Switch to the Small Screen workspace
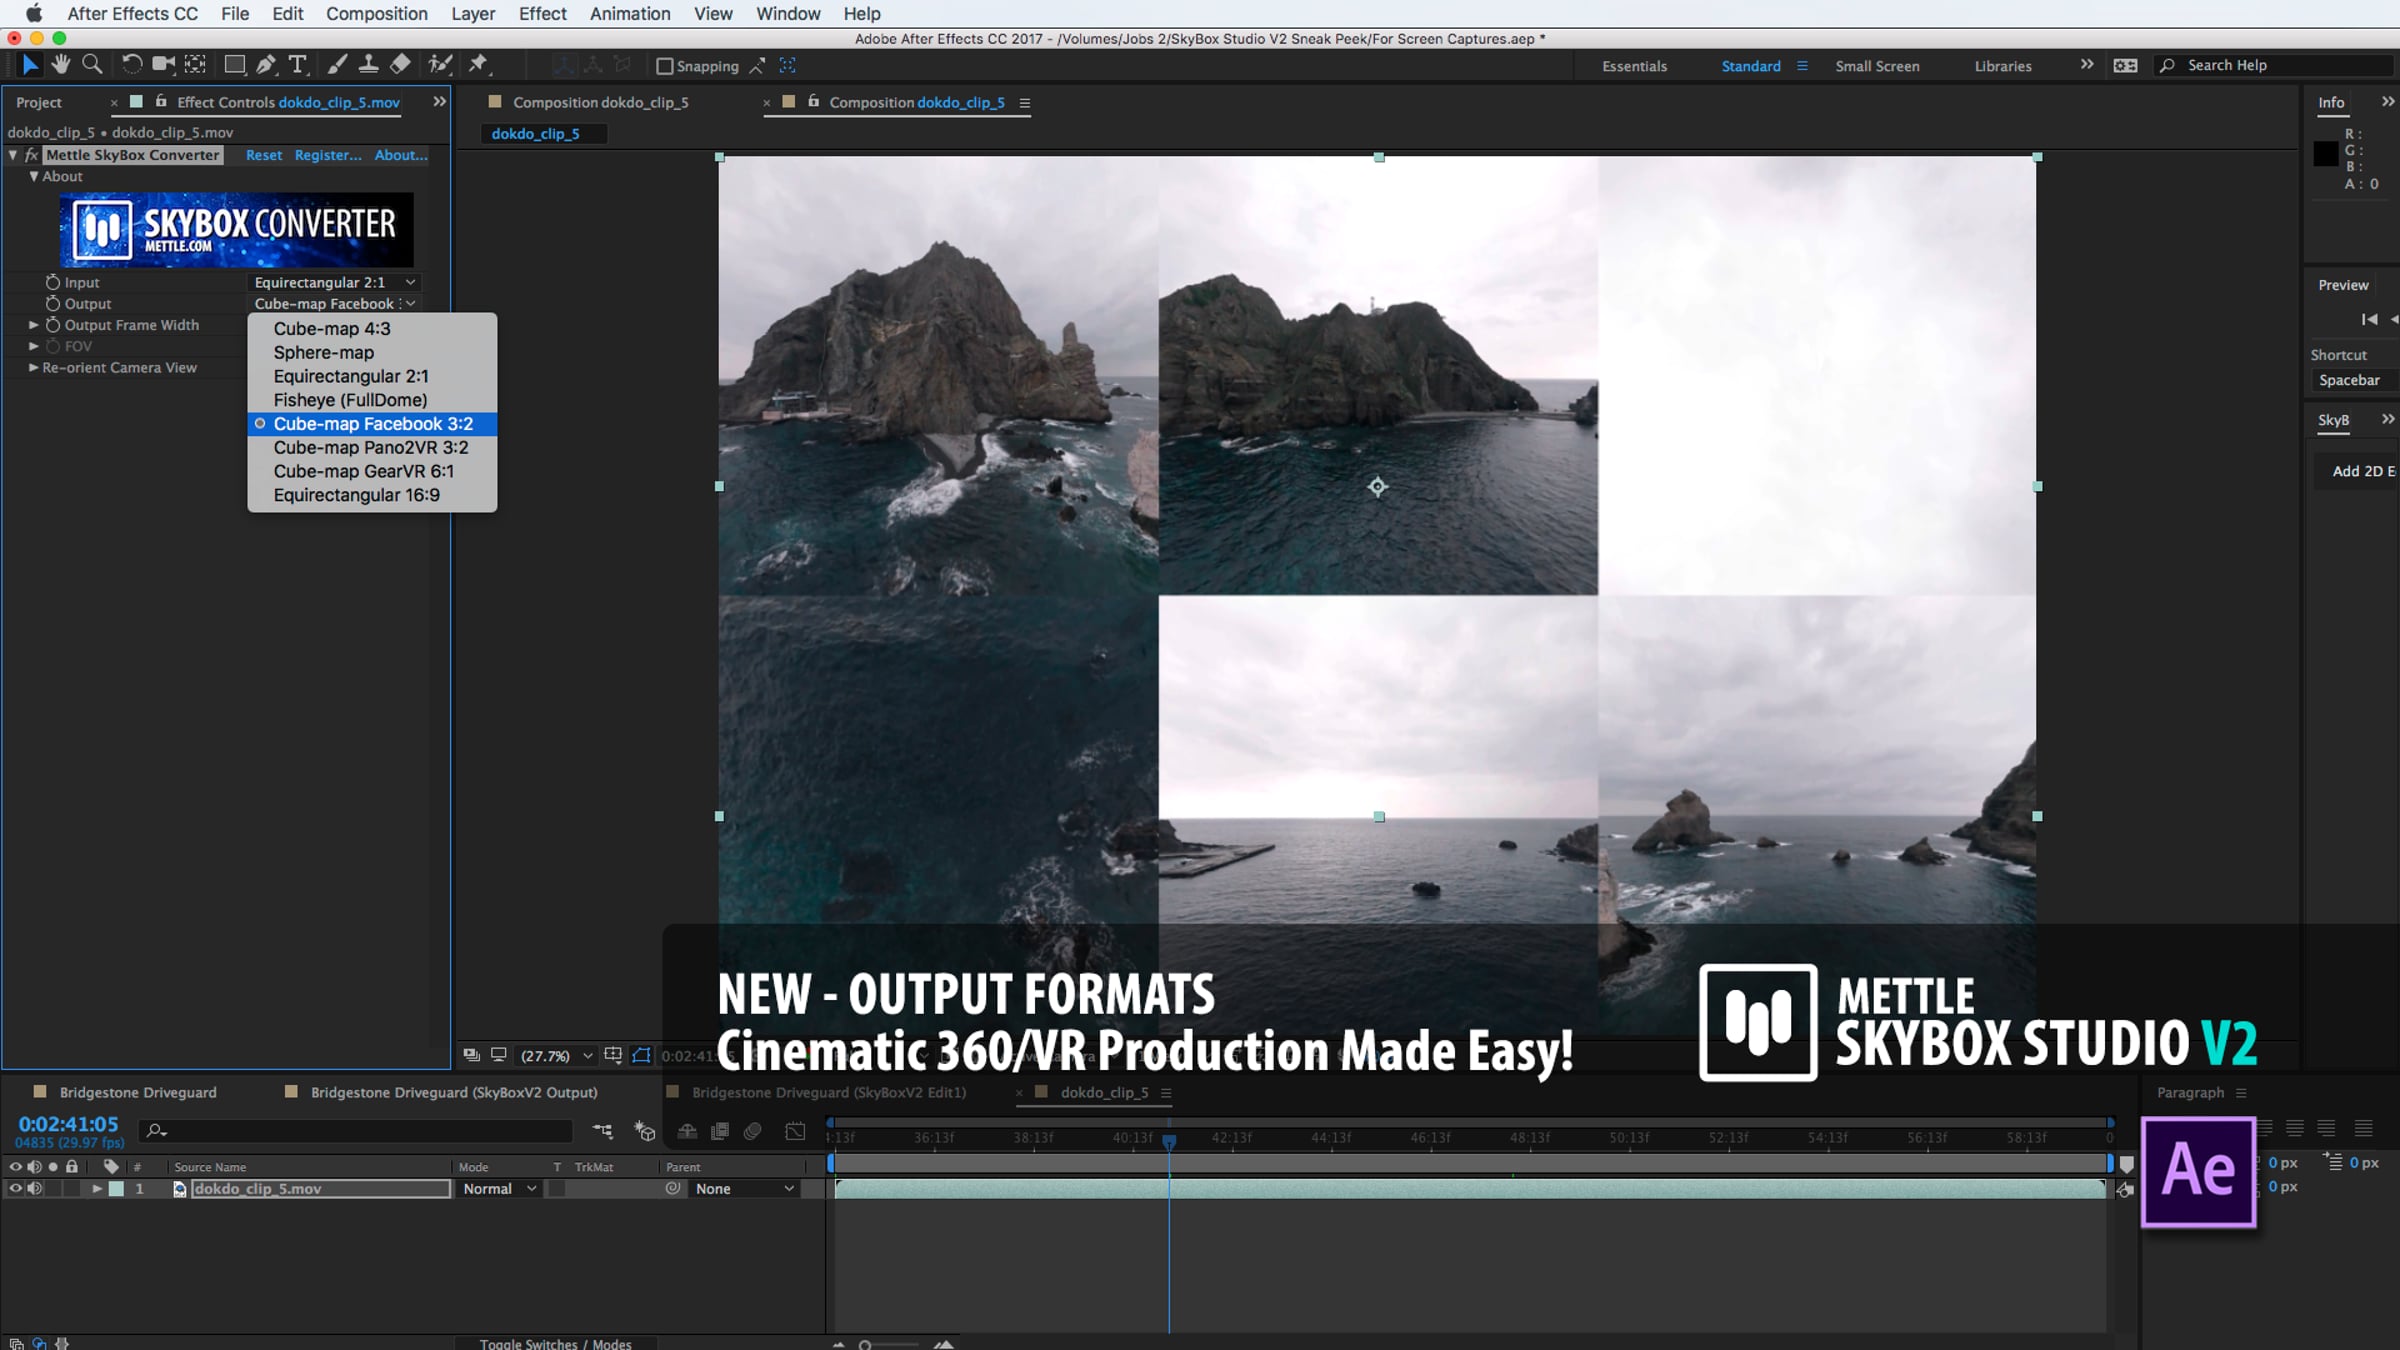This screenshot has height=1350, width=2400. (x=1877, y=66)
